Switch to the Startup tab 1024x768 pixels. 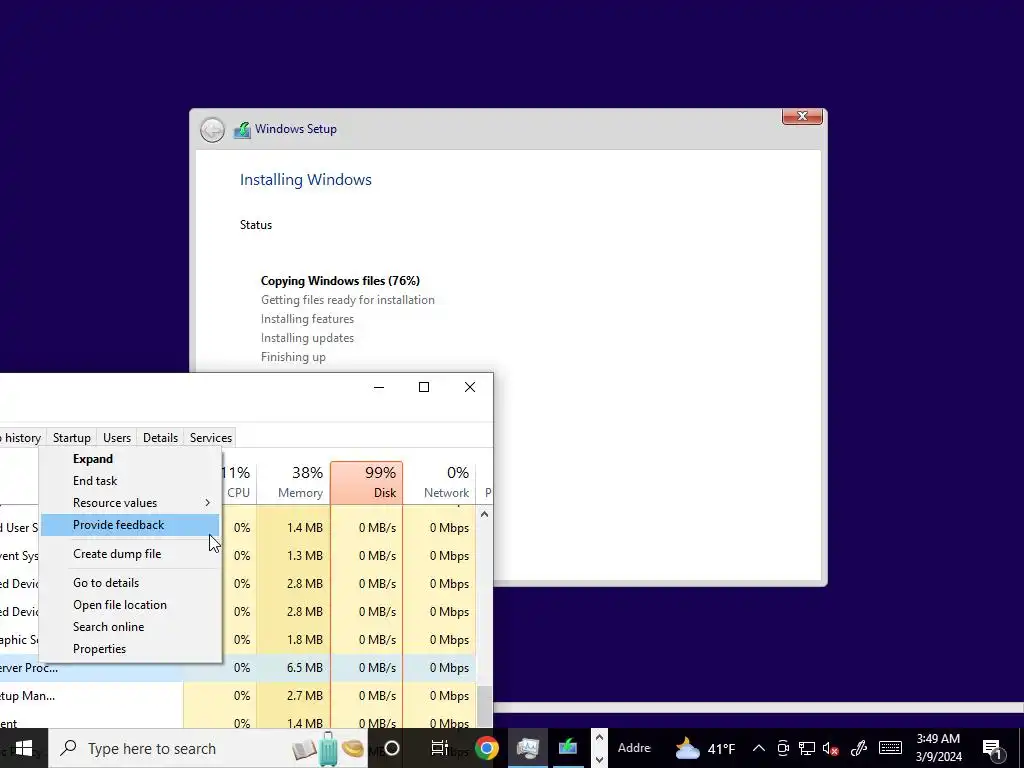(72, 438)
